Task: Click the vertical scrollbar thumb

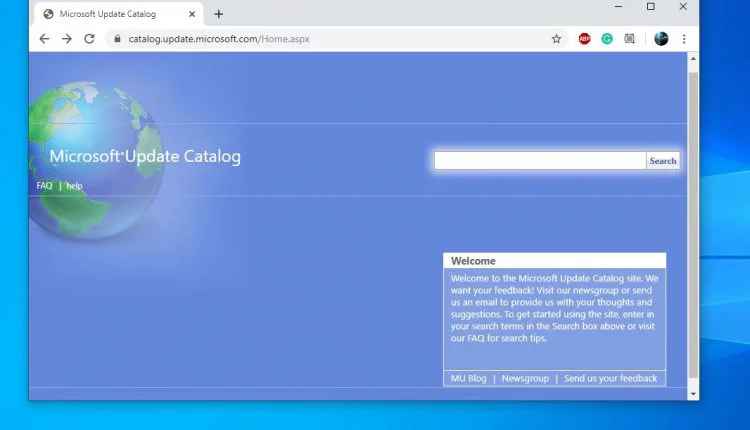Action: coord(693,225)
